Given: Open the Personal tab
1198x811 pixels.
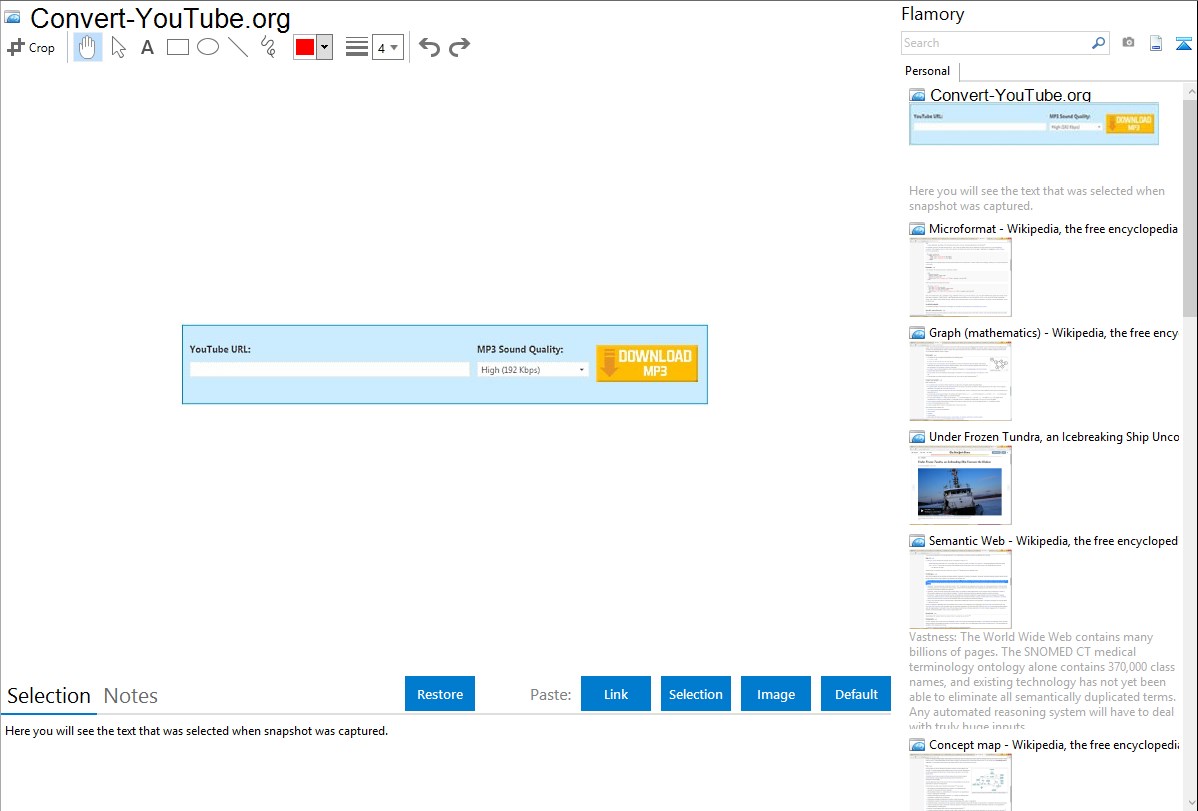Looking at the screenshot, I should 927,71.
